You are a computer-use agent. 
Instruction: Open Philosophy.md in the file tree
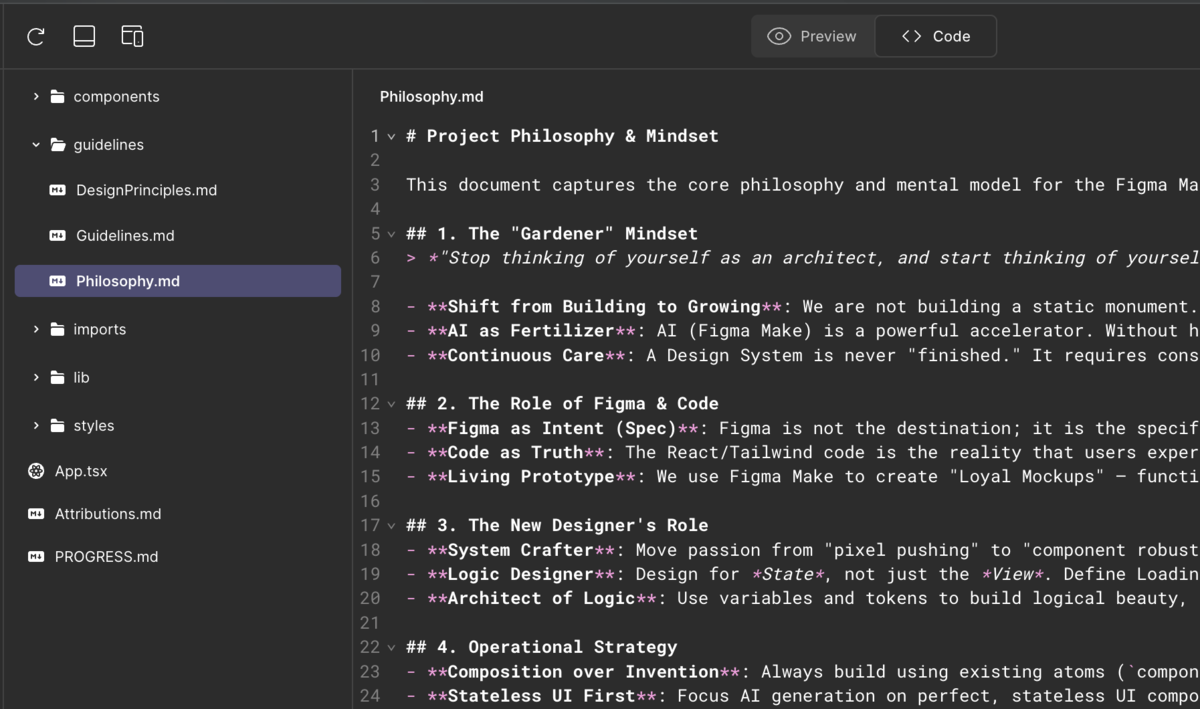point(128,281)
